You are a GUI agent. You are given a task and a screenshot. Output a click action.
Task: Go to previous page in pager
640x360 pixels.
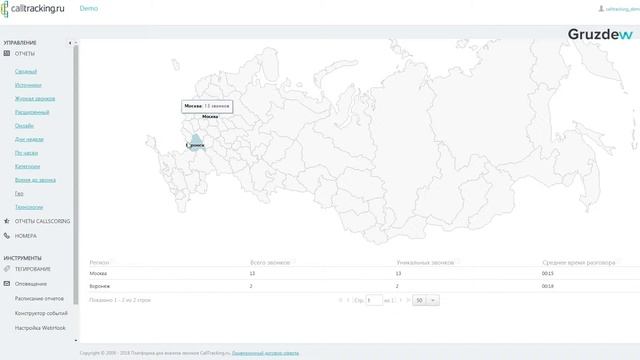(348, 300)
